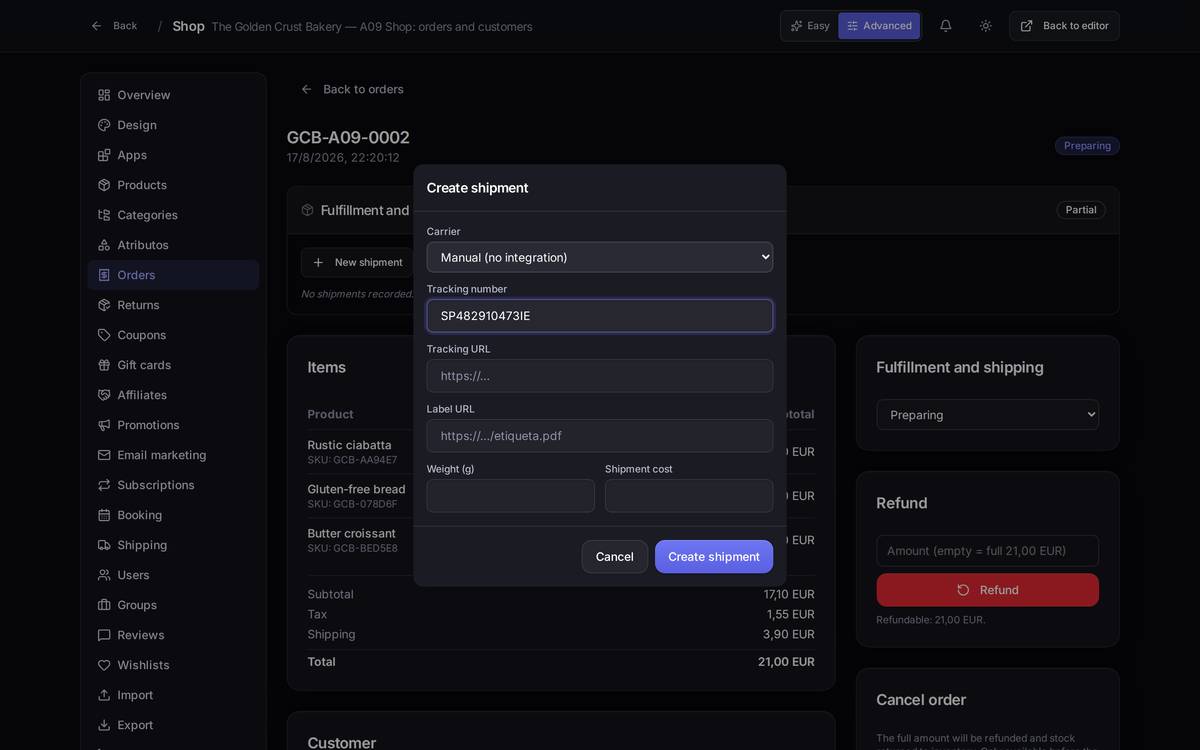Click the Overview sidebar icon
This screenshot has width=1200, height=750.
click(x=104, y=95)
